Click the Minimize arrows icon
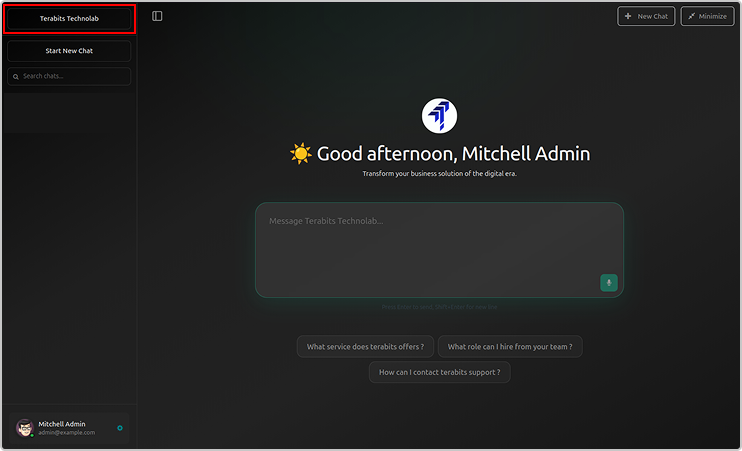Screen dimensions: 742x451 point(692,16)
